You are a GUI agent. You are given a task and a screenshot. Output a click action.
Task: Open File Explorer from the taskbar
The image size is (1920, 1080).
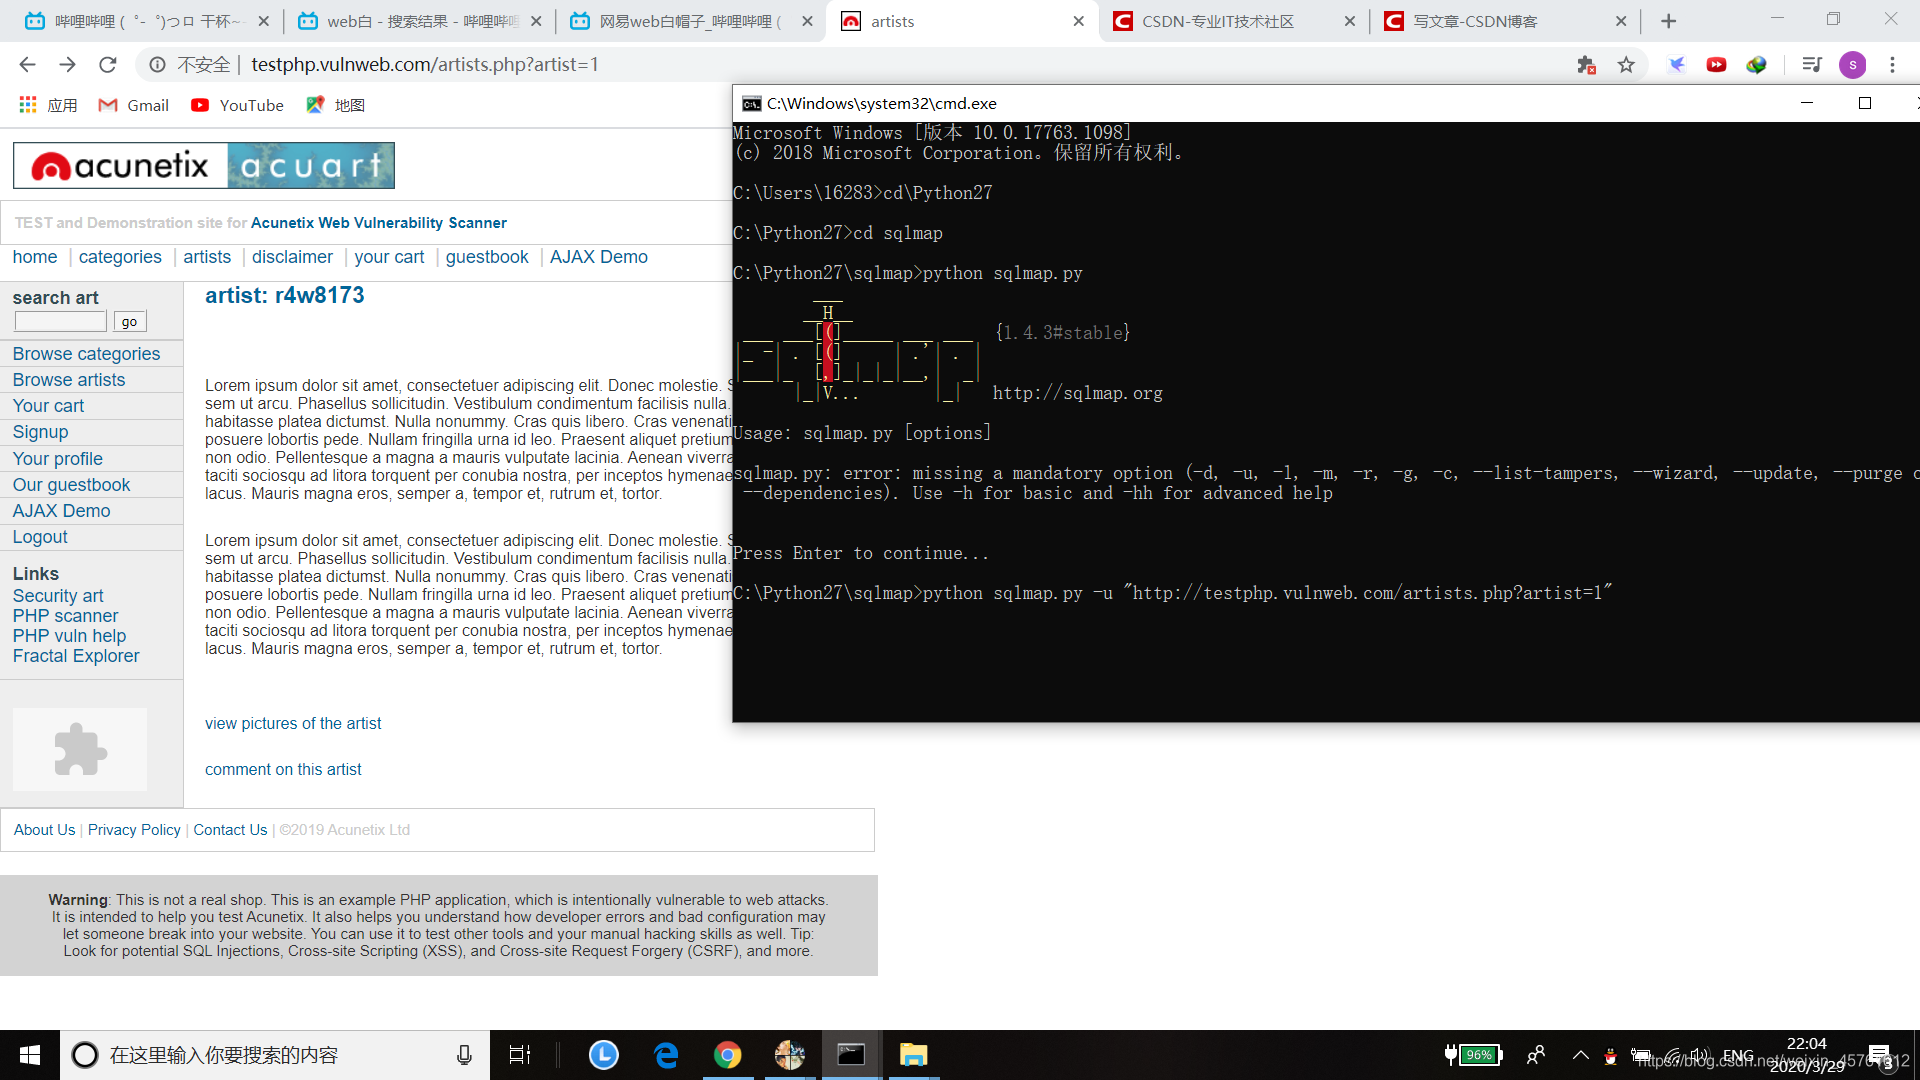[913, 1055]
